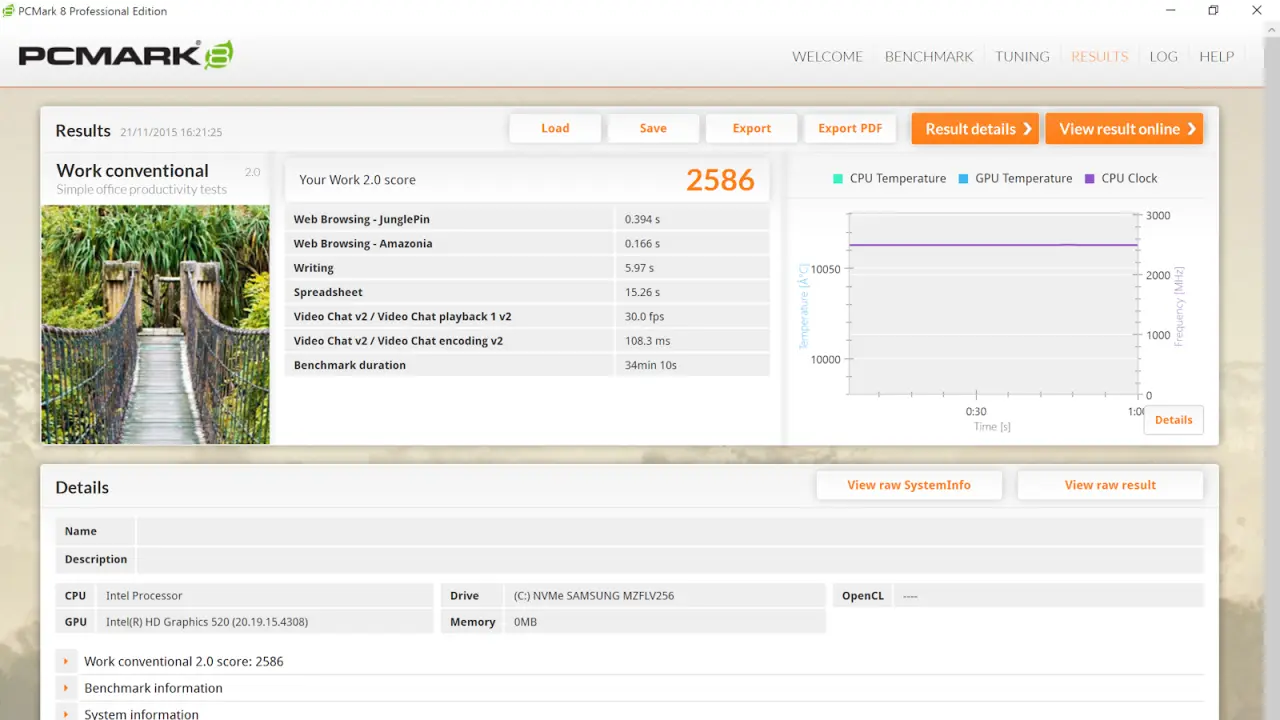Click Details button under the chart

click(x=1173, y=420)
